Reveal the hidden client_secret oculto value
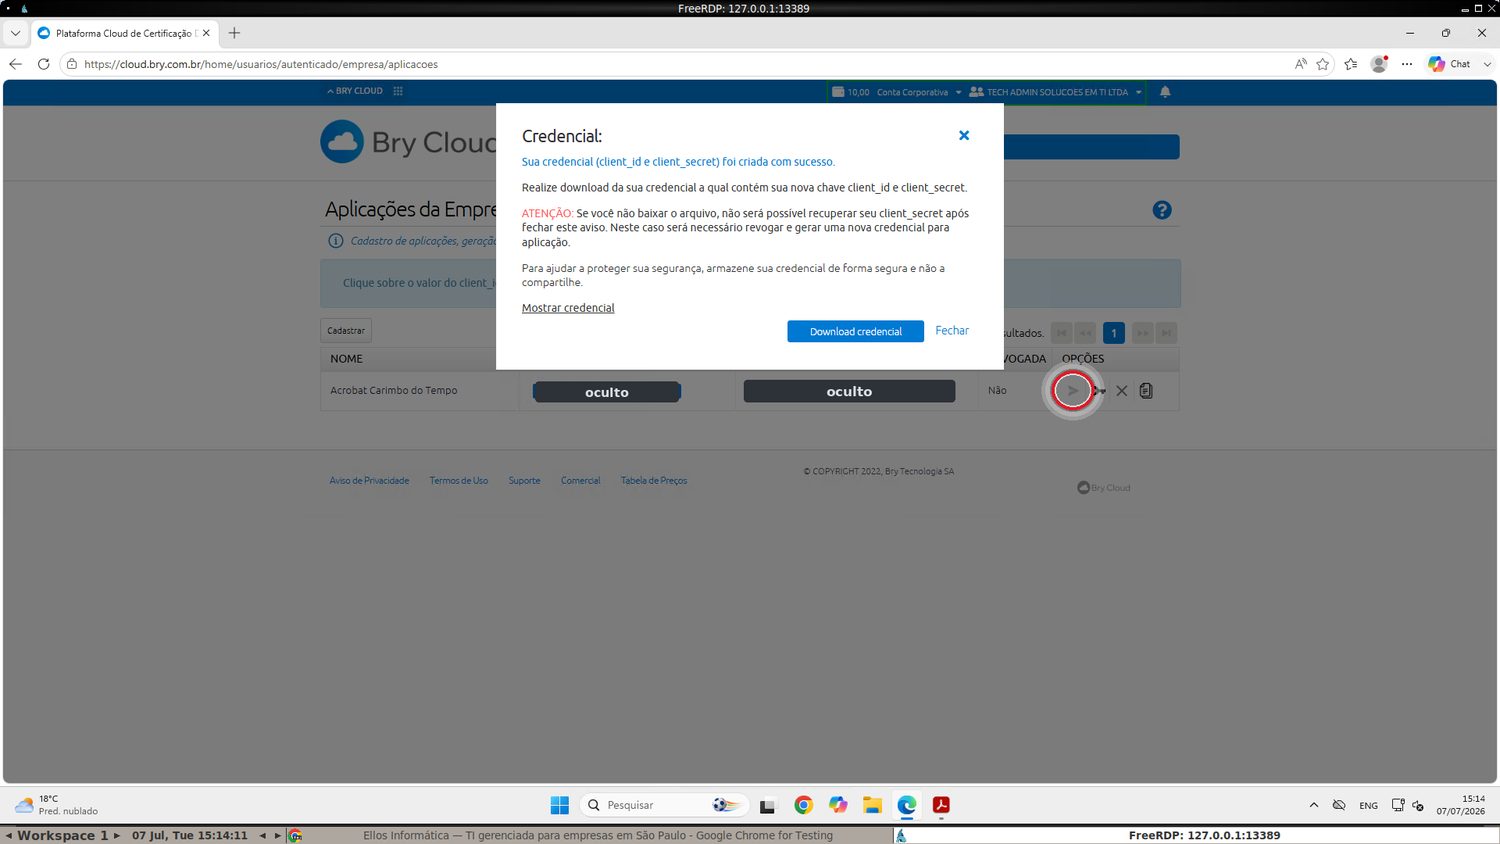Screen dimensions: 1500x844 (x=849, y=391)
